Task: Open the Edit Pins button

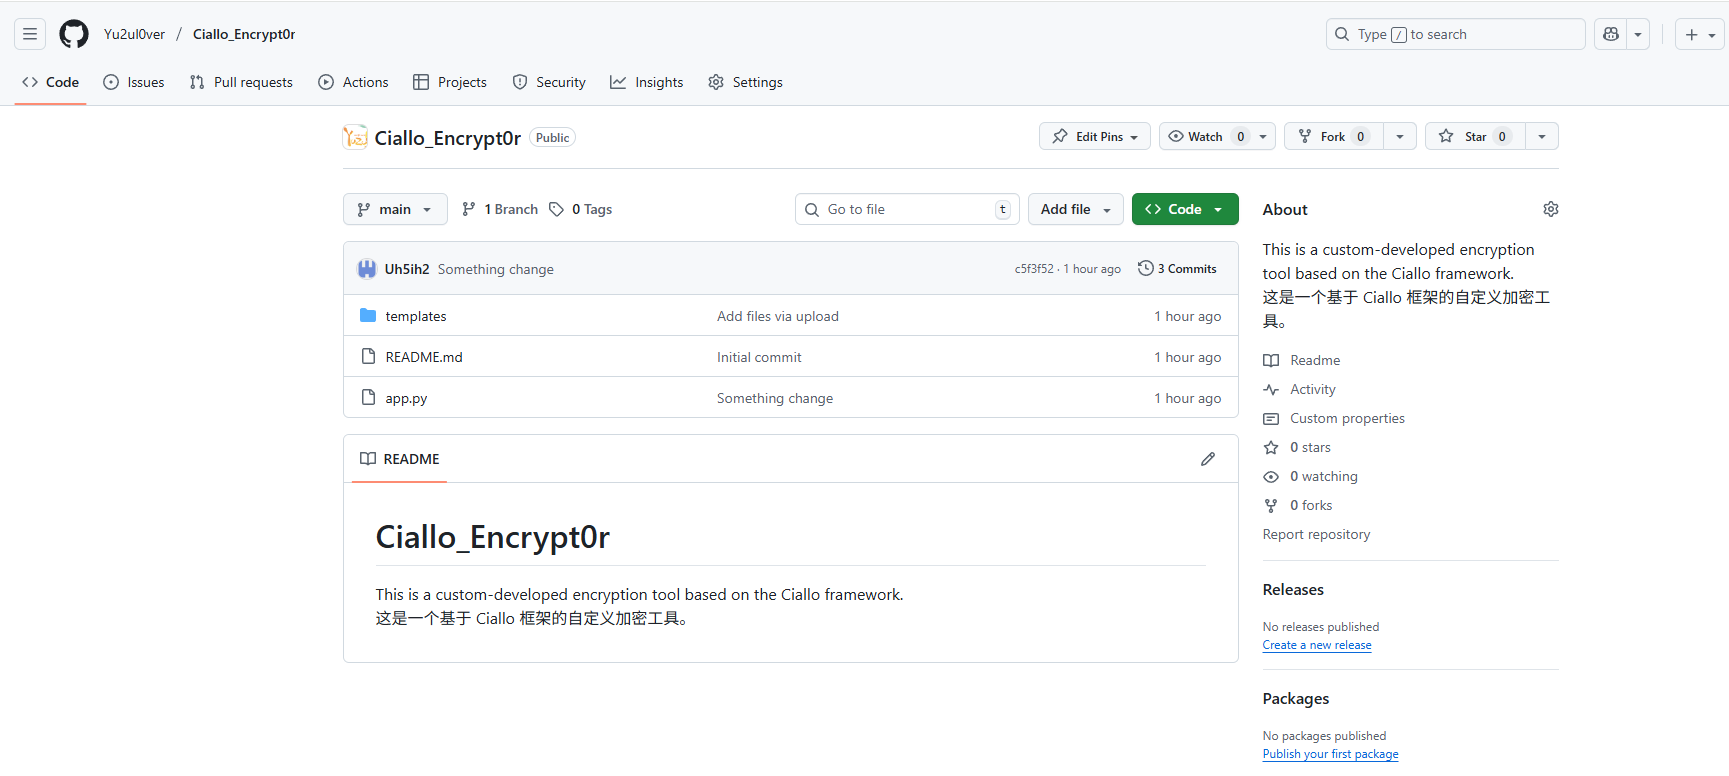Action: point(1095,137)
